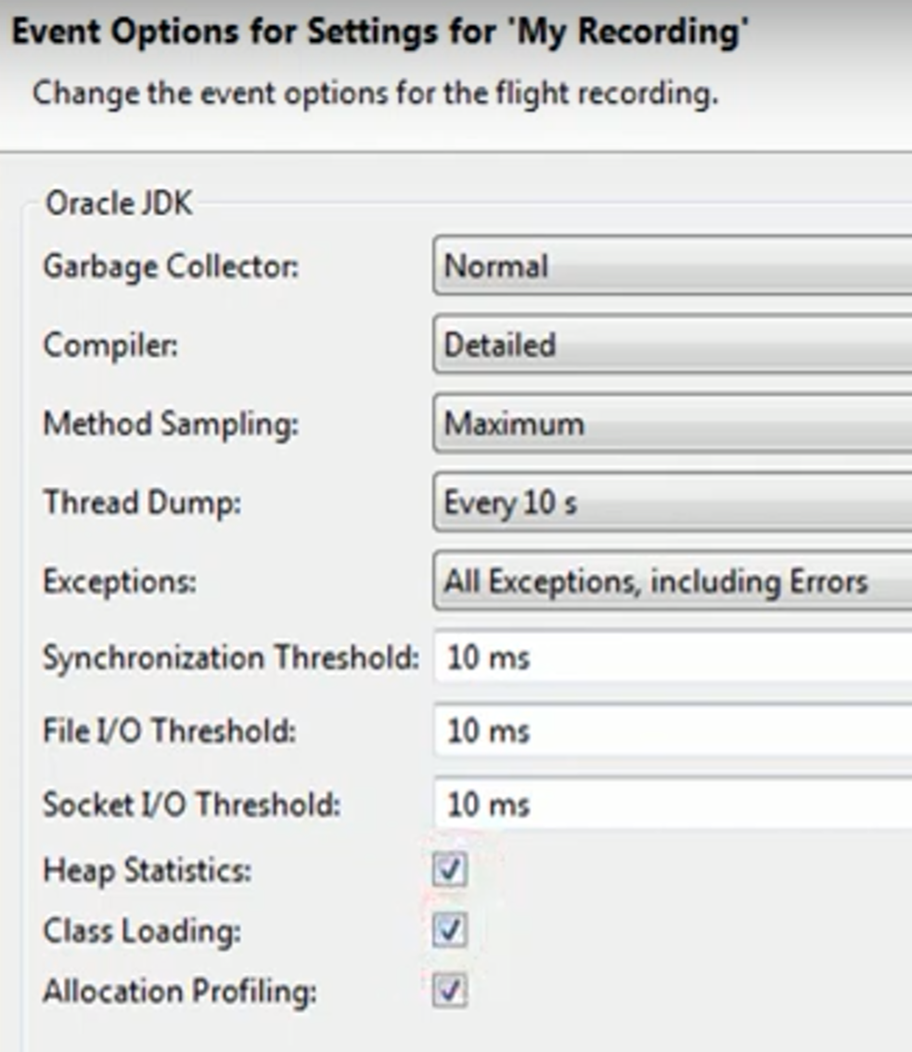912x1052 pixels.
Task: Click the 'Thread Dump:' label
Action: [x=142, y=502]
